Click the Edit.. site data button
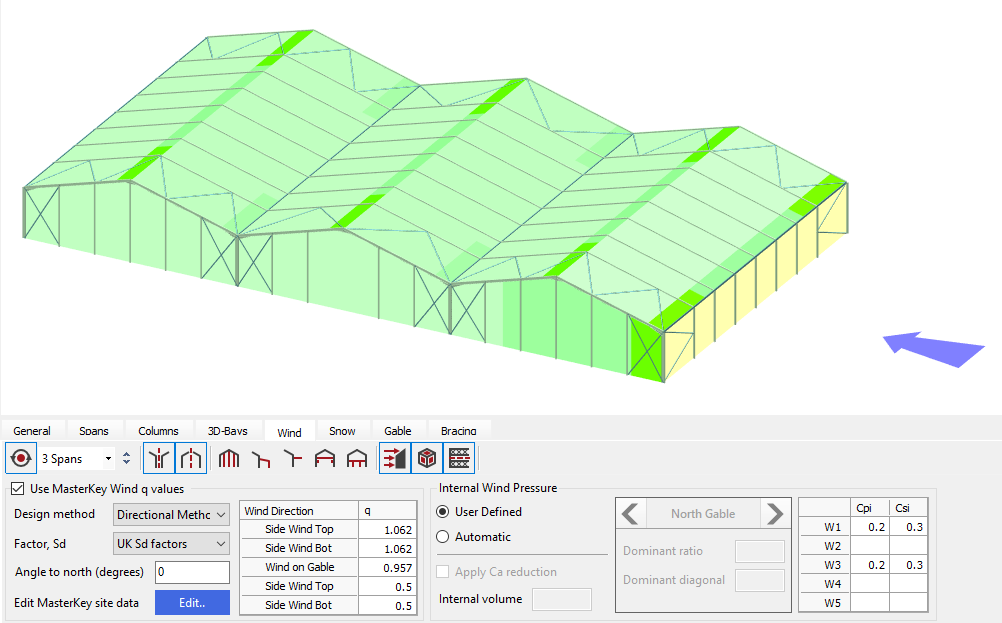The width and height of the screenshot is (1002, 623). click(x=191, y=603)
